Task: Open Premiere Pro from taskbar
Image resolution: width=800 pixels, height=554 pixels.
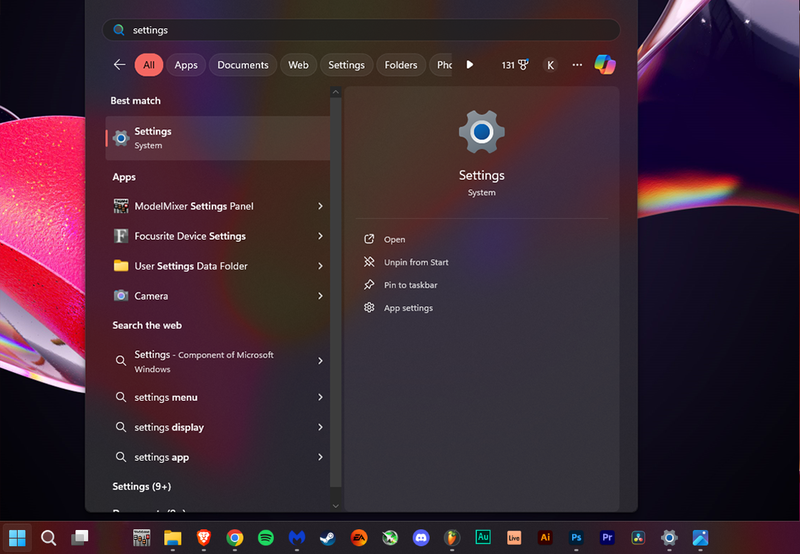Action: [607, 537]
